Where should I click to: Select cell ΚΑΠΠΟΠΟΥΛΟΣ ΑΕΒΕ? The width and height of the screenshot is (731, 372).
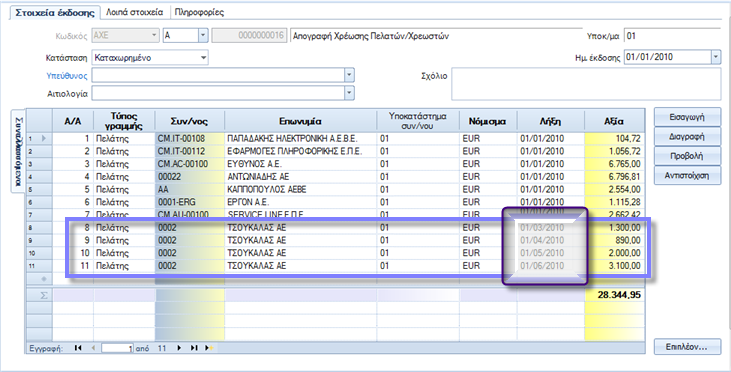[300, 189]
